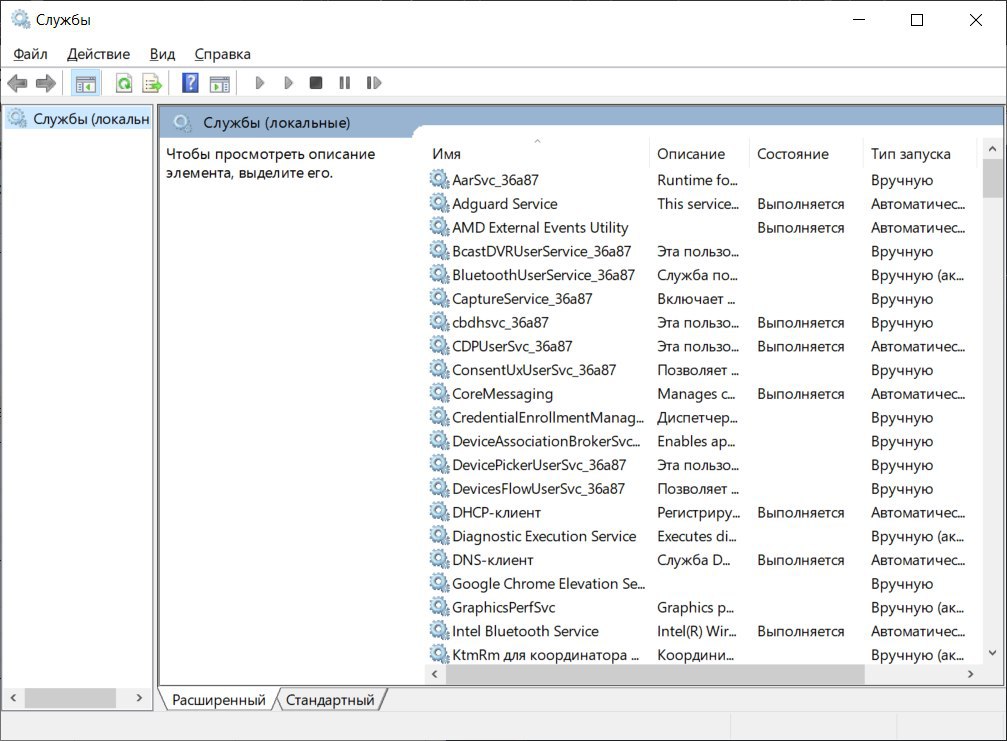
Task: Click Службы (локальные) header magnifier gear icon
Action: (x=182, y=123)
